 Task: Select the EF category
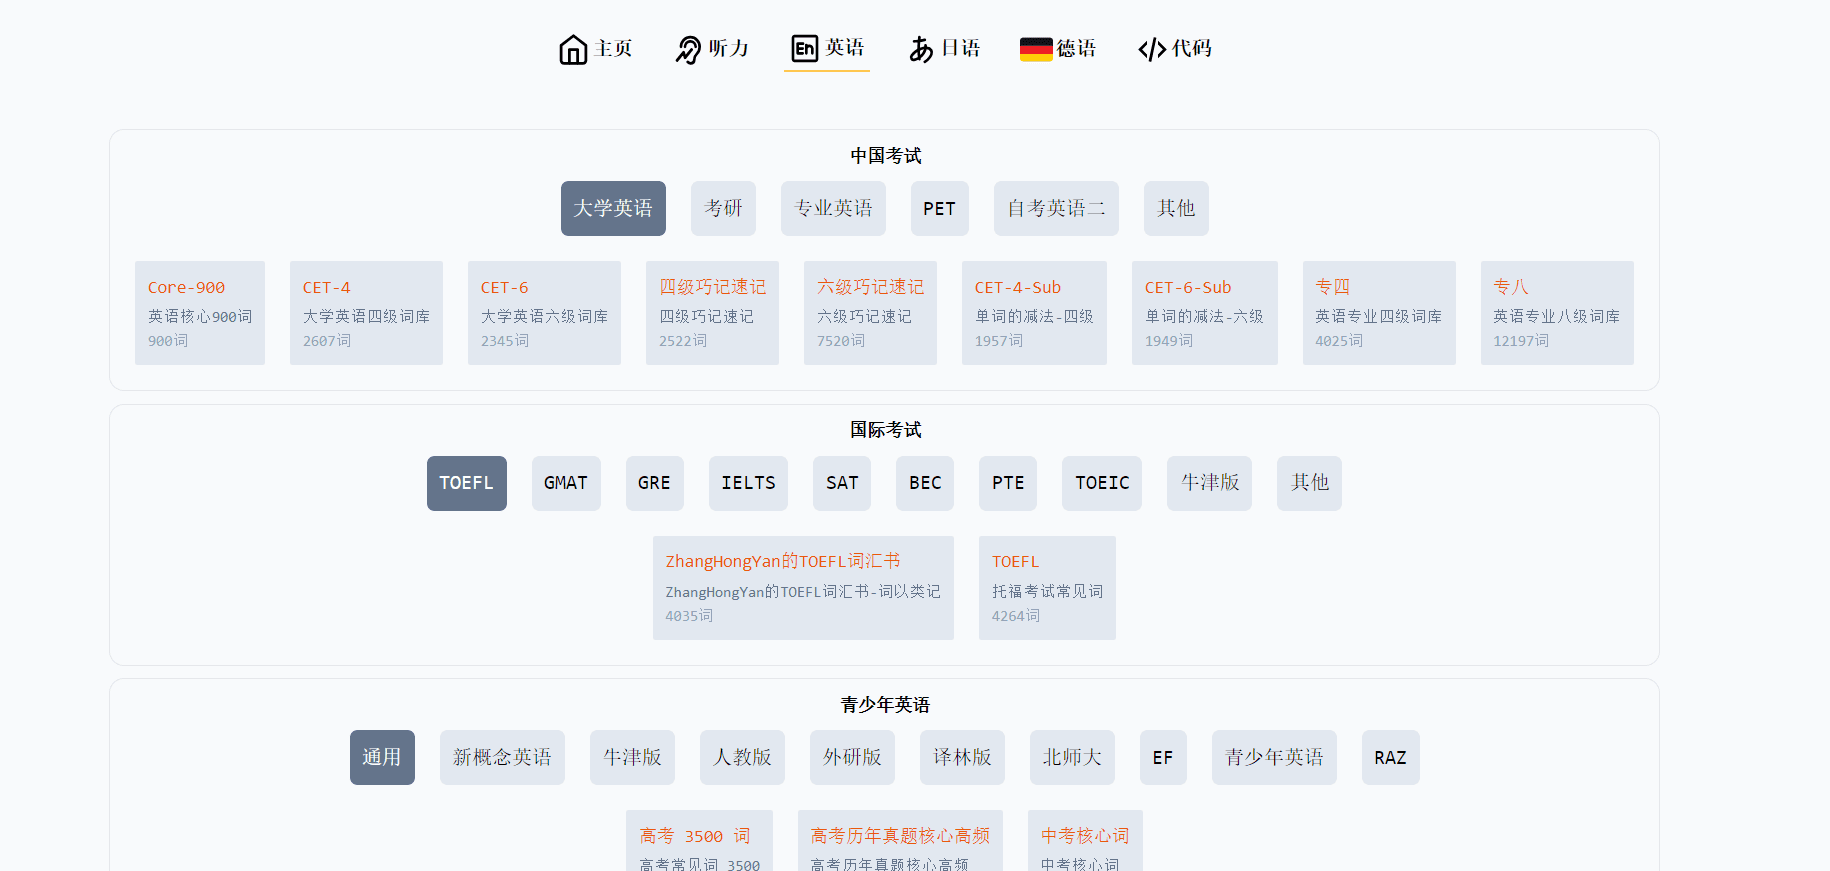[x=1163, y=757]
